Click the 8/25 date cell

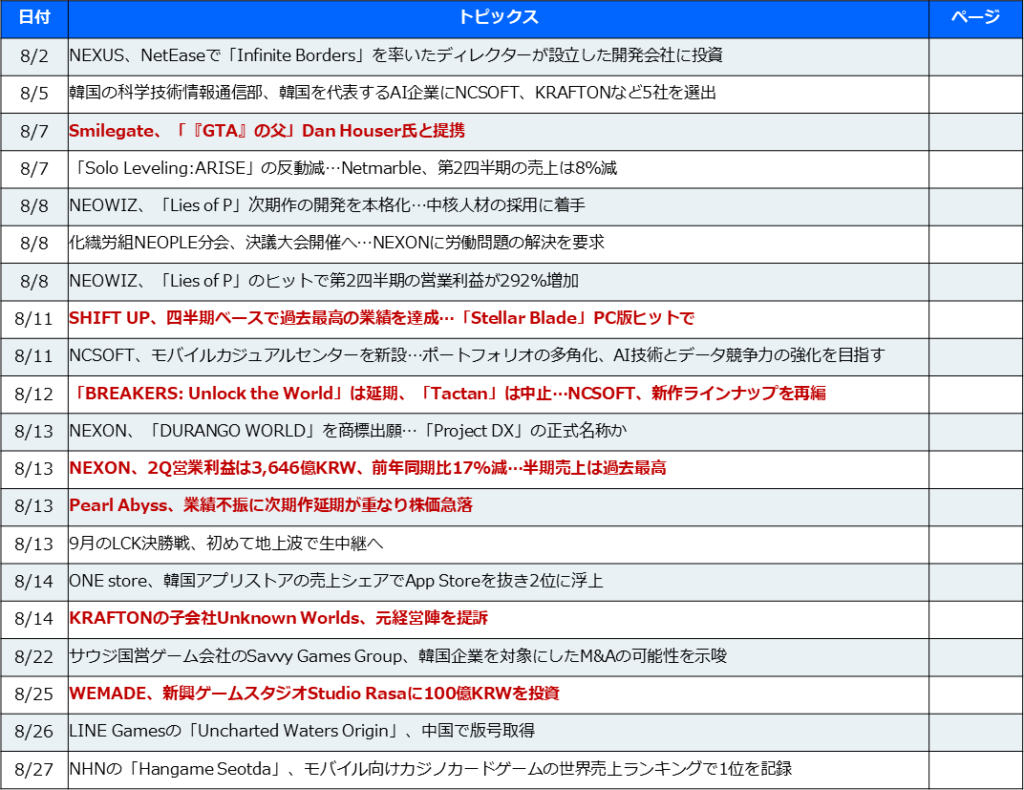(34, 694)
